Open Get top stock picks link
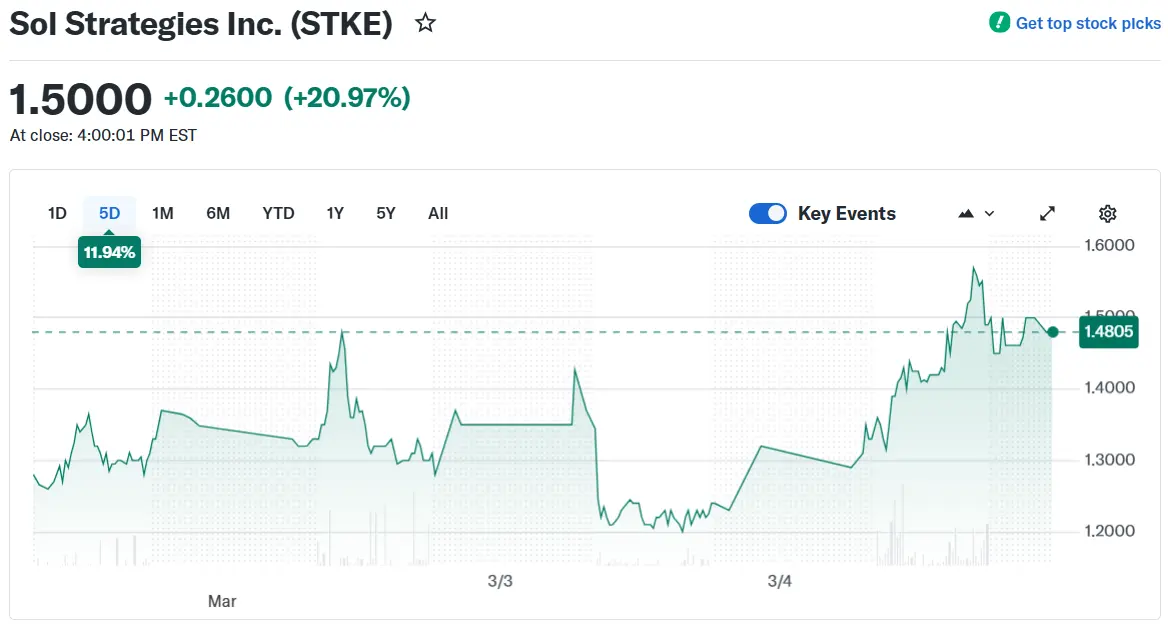Viewport: 1168px width, 632px height. coord(1088,23)
